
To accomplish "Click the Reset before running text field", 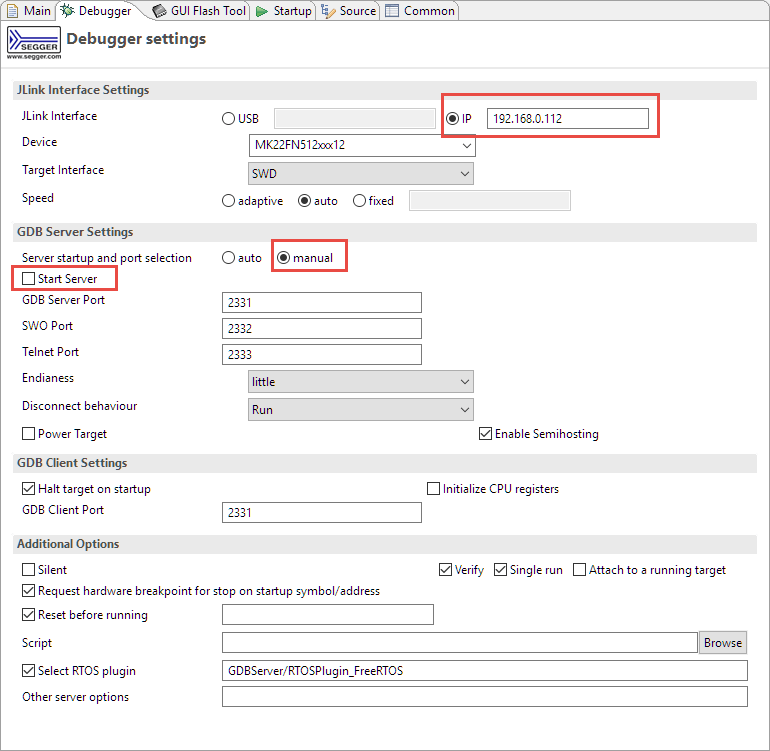I will click(x=328, y=615).
